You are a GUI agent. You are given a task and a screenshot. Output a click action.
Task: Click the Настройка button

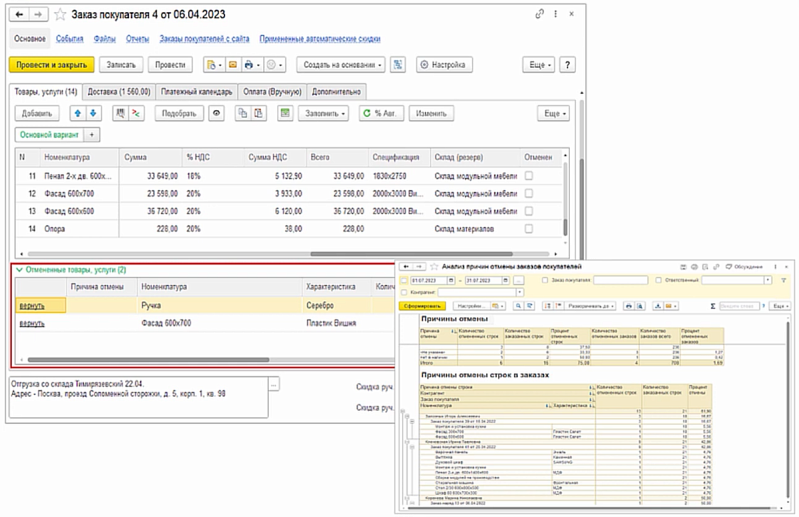coord(444,65)
